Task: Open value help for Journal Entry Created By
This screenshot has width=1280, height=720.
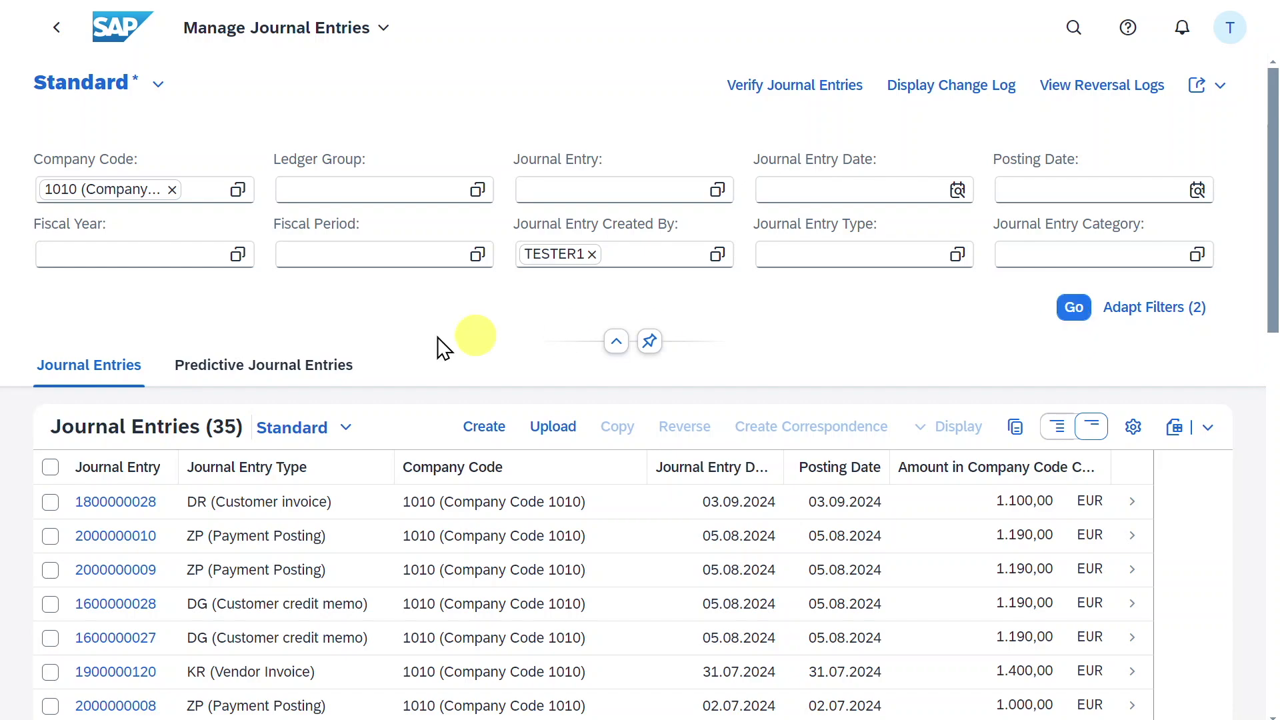Action: pos(718,255)
